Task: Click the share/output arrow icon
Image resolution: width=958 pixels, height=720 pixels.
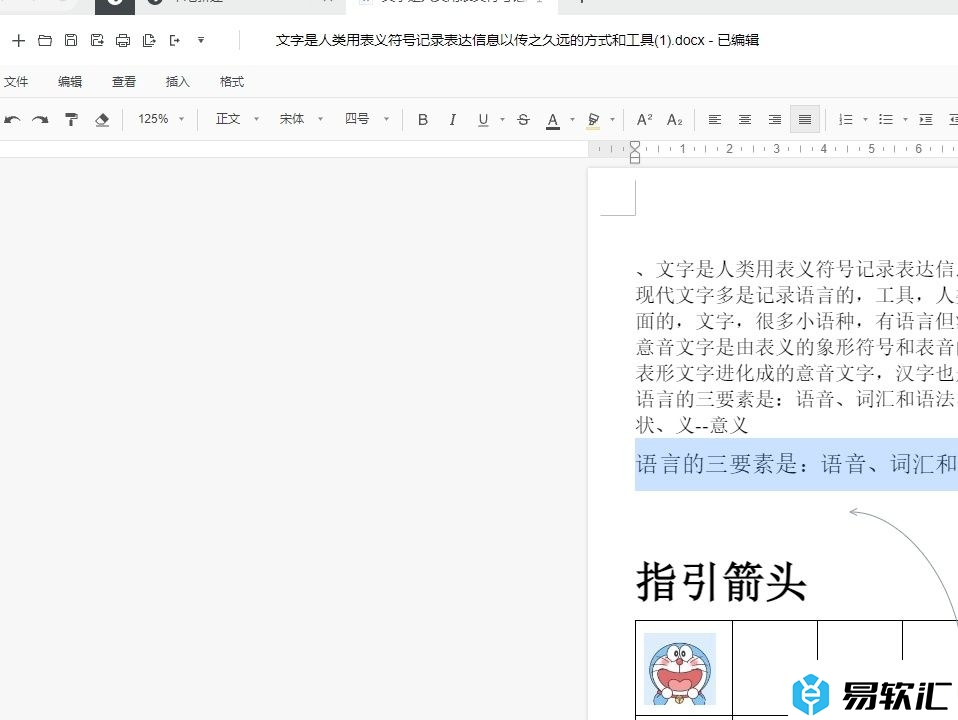Action: coord(175,40)
